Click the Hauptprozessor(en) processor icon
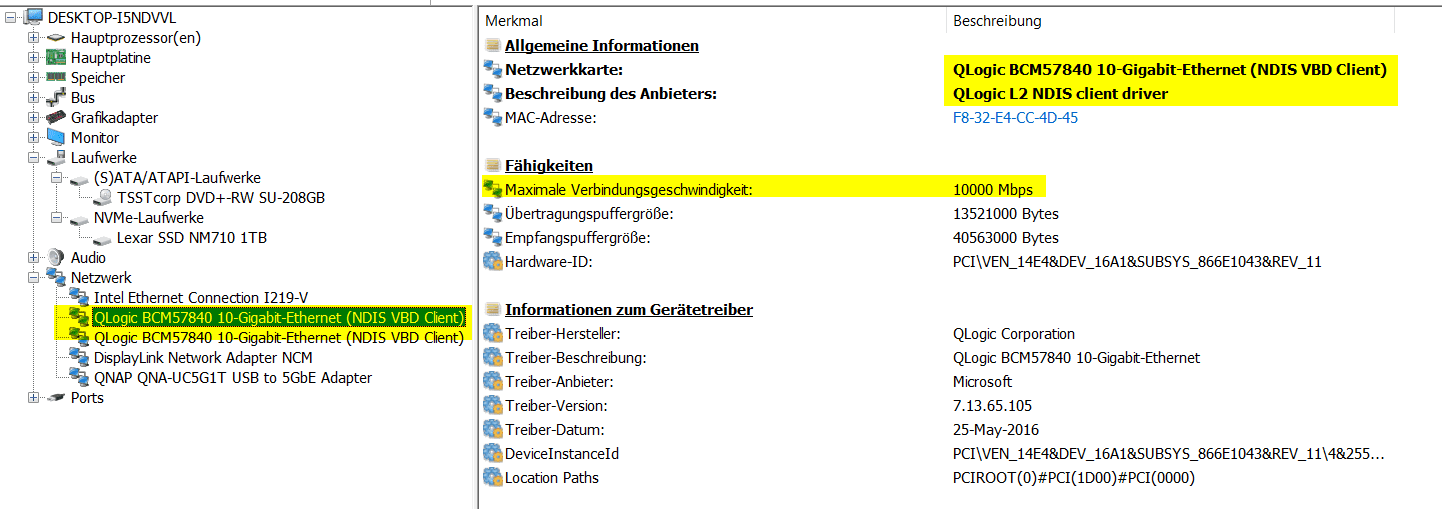The width and height of the screenshot is (1442, 509). [x=56, y=38]
